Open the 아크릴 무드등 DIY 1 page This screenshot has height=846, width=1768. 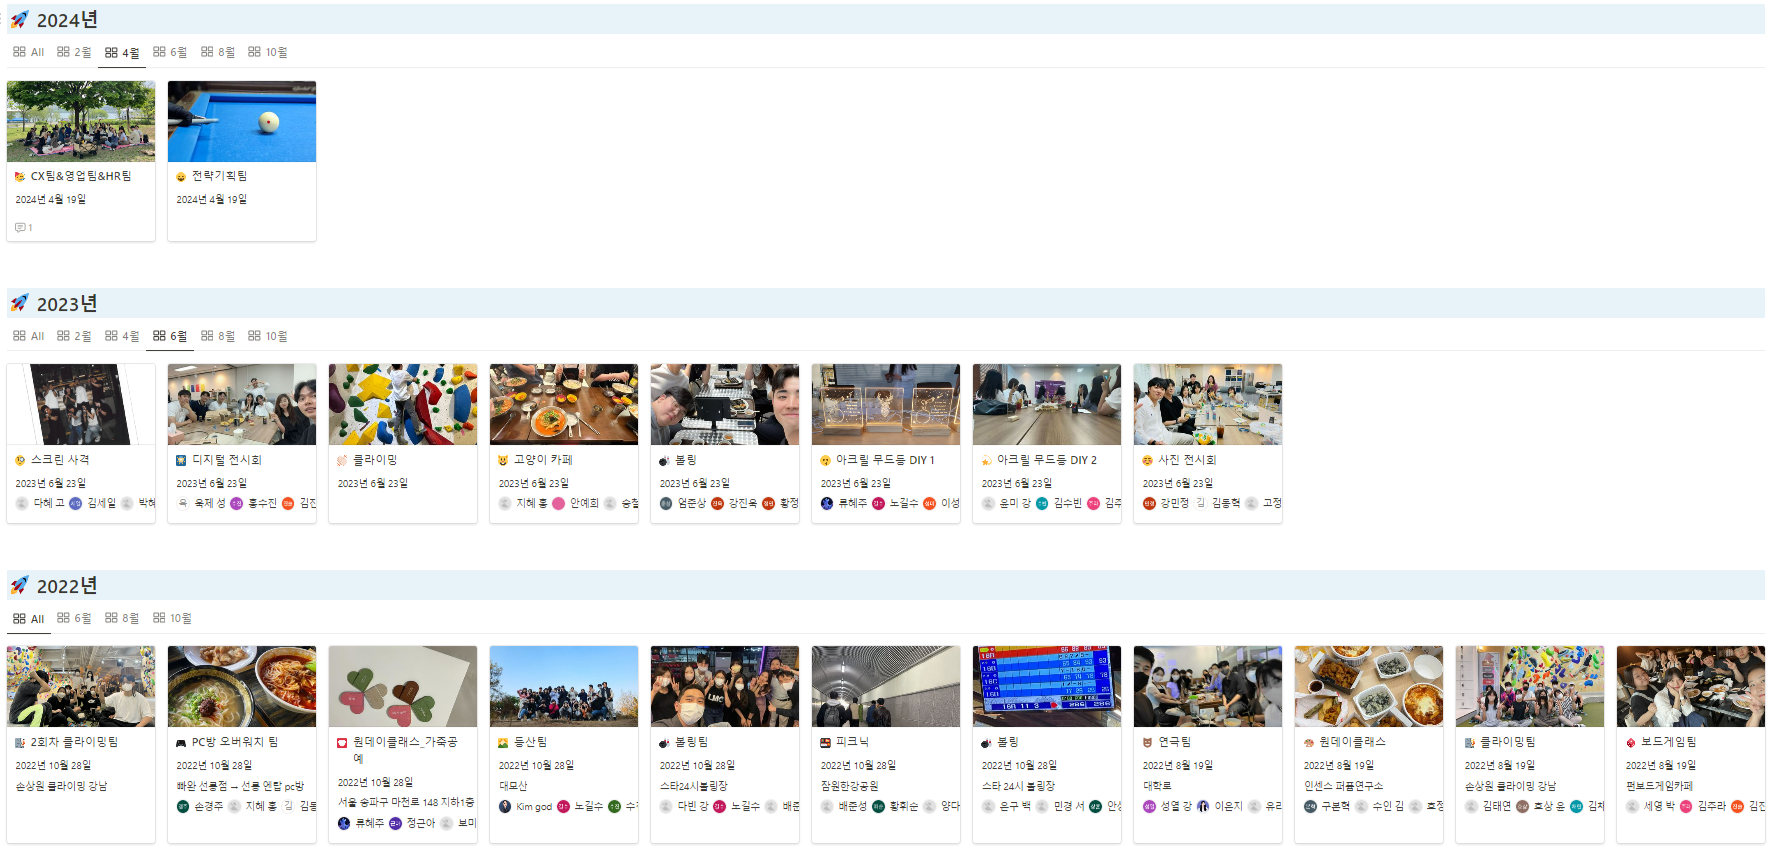click(x=885, y=460)
